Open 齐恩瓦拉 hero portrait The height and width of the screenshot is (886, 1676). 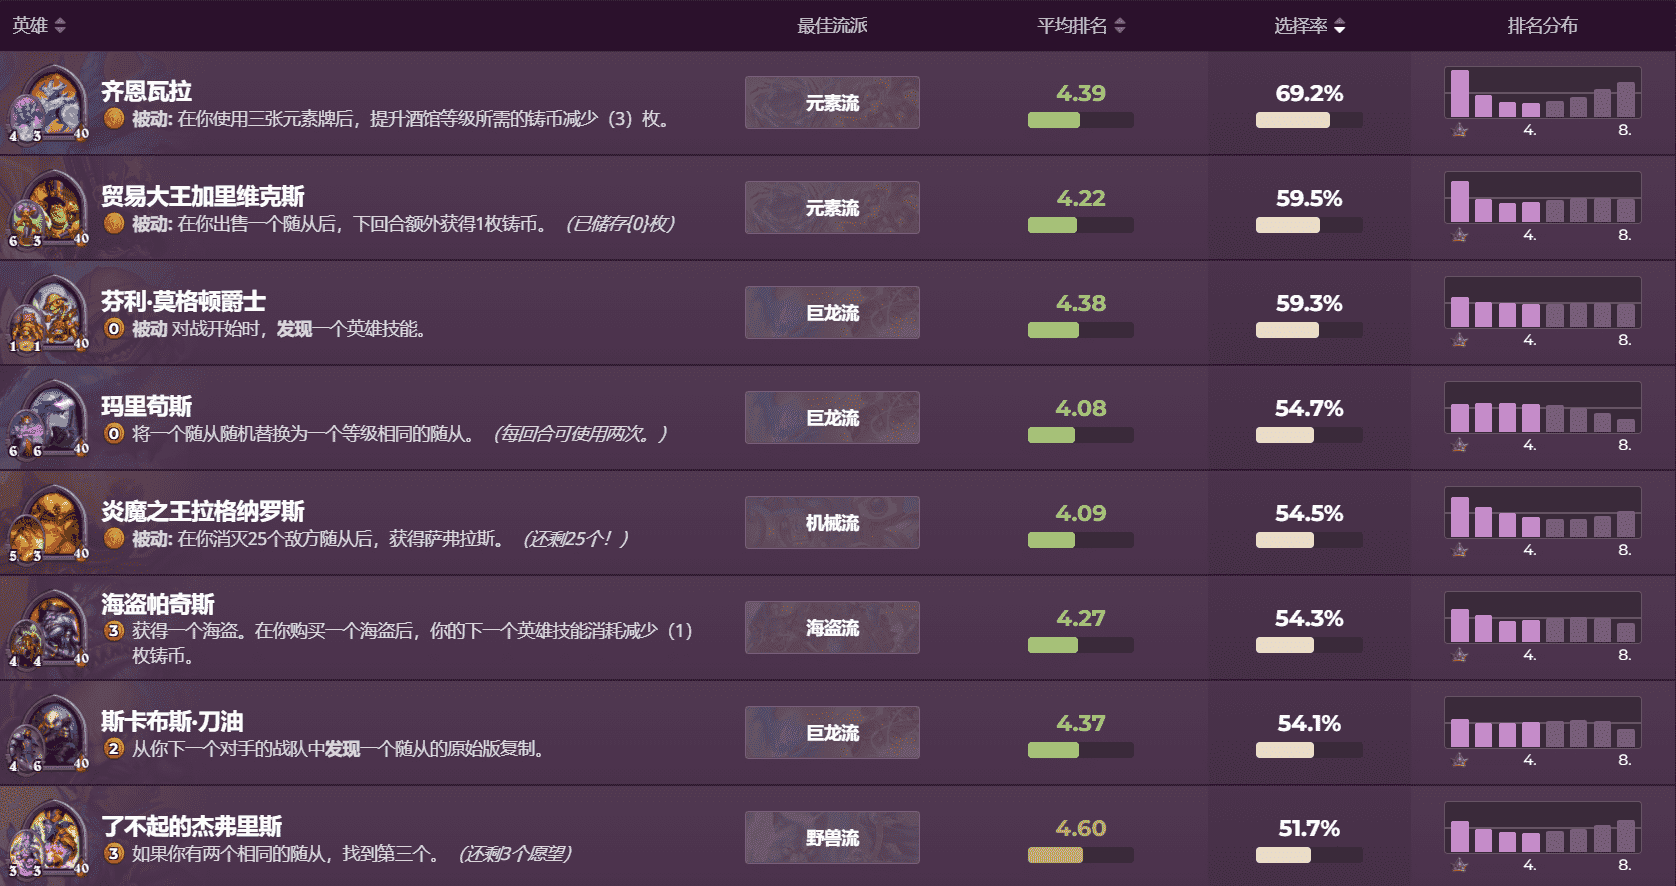click(49, 103)
